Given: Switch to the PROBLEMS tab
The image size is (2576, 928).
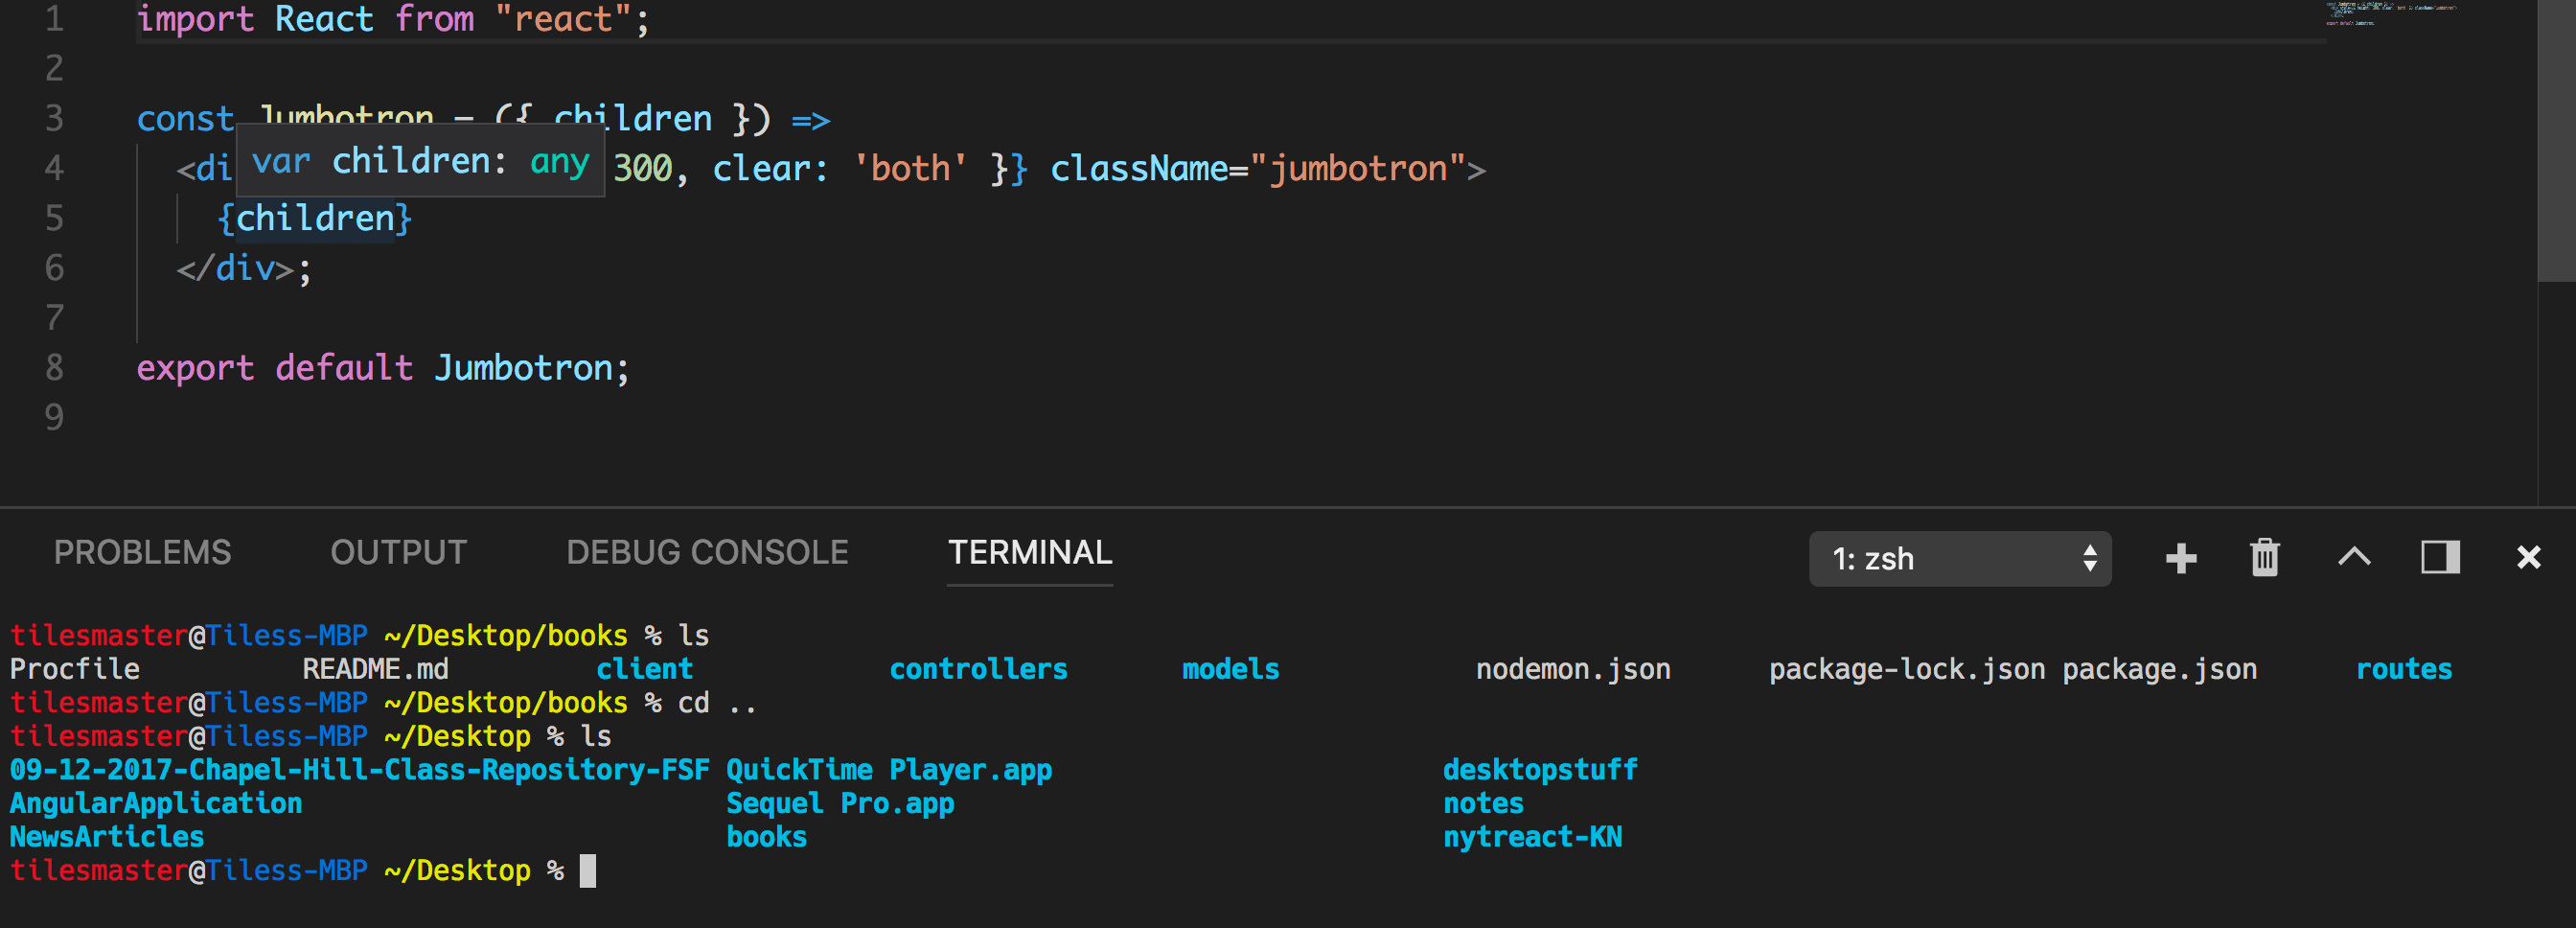Looking at the screenshot, I should coord(142,553).
